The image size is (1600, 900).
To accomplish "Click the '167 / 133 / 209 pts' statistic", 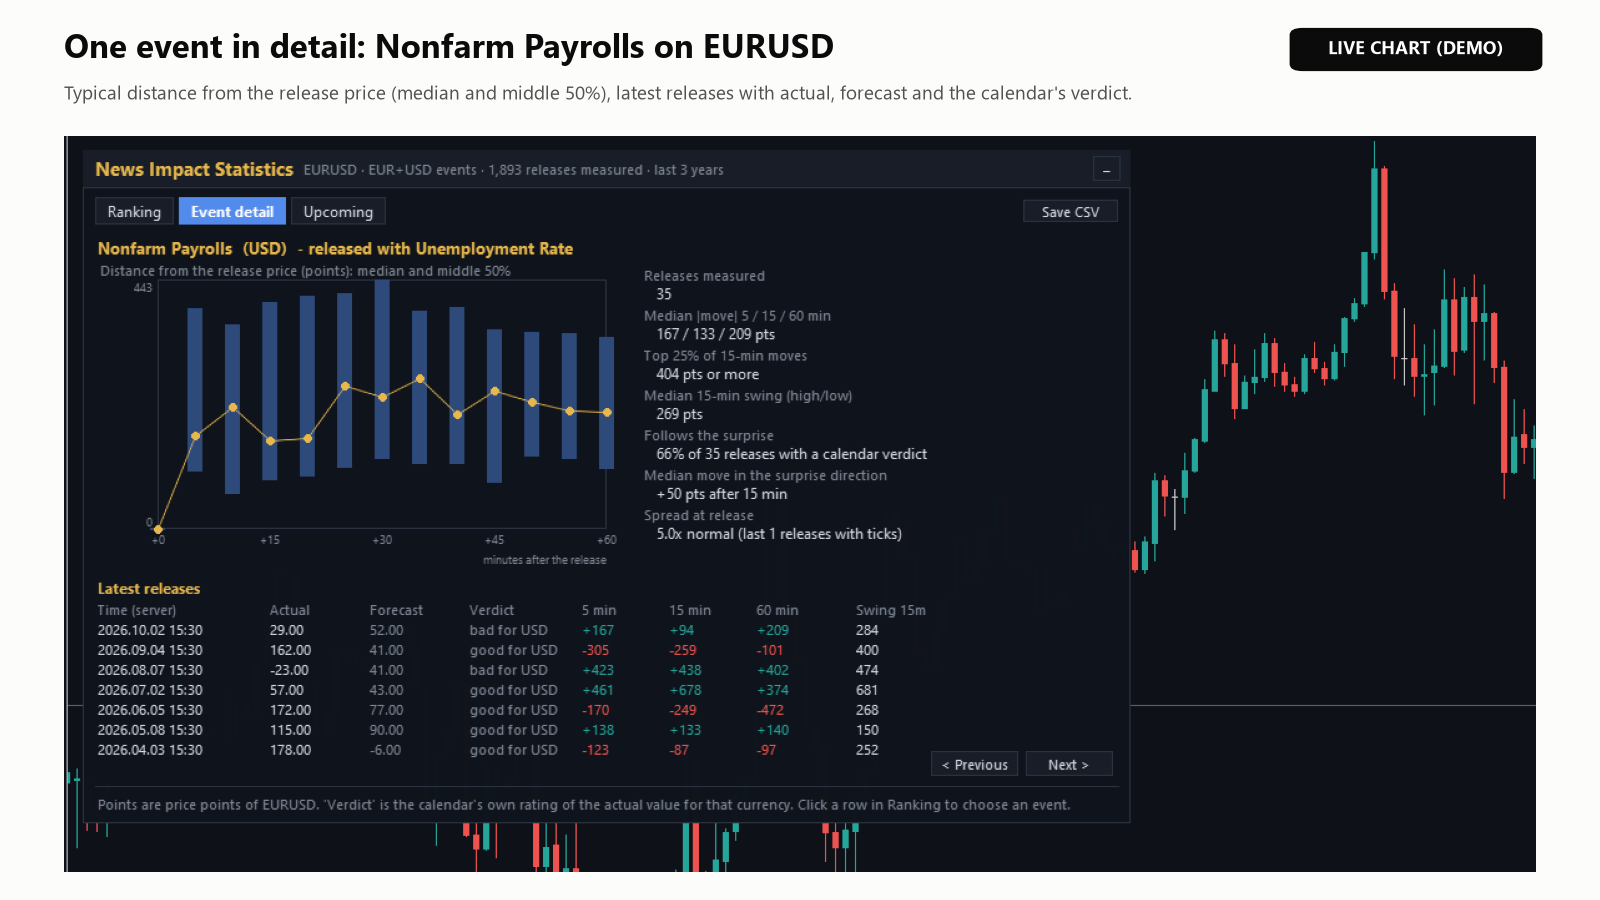I will tap(715, 335).
